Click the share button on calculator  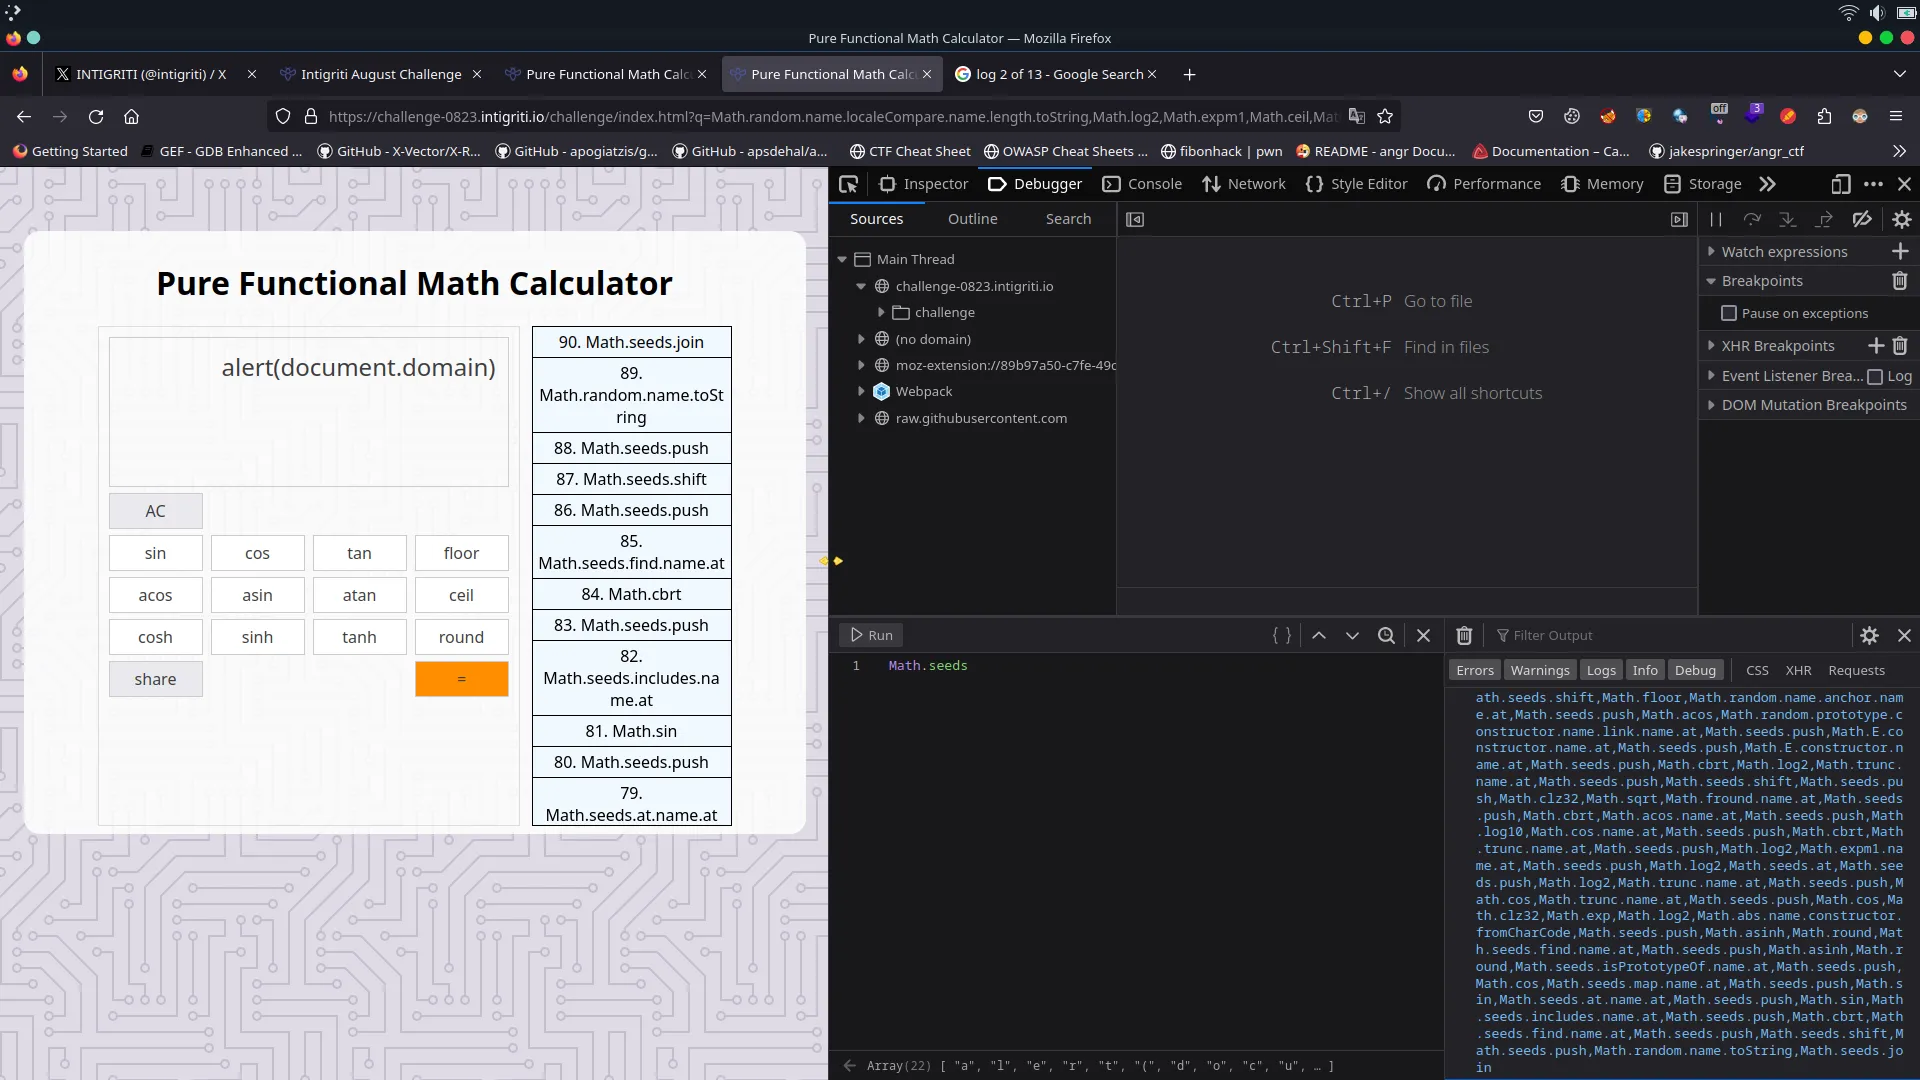click(154, 678)
